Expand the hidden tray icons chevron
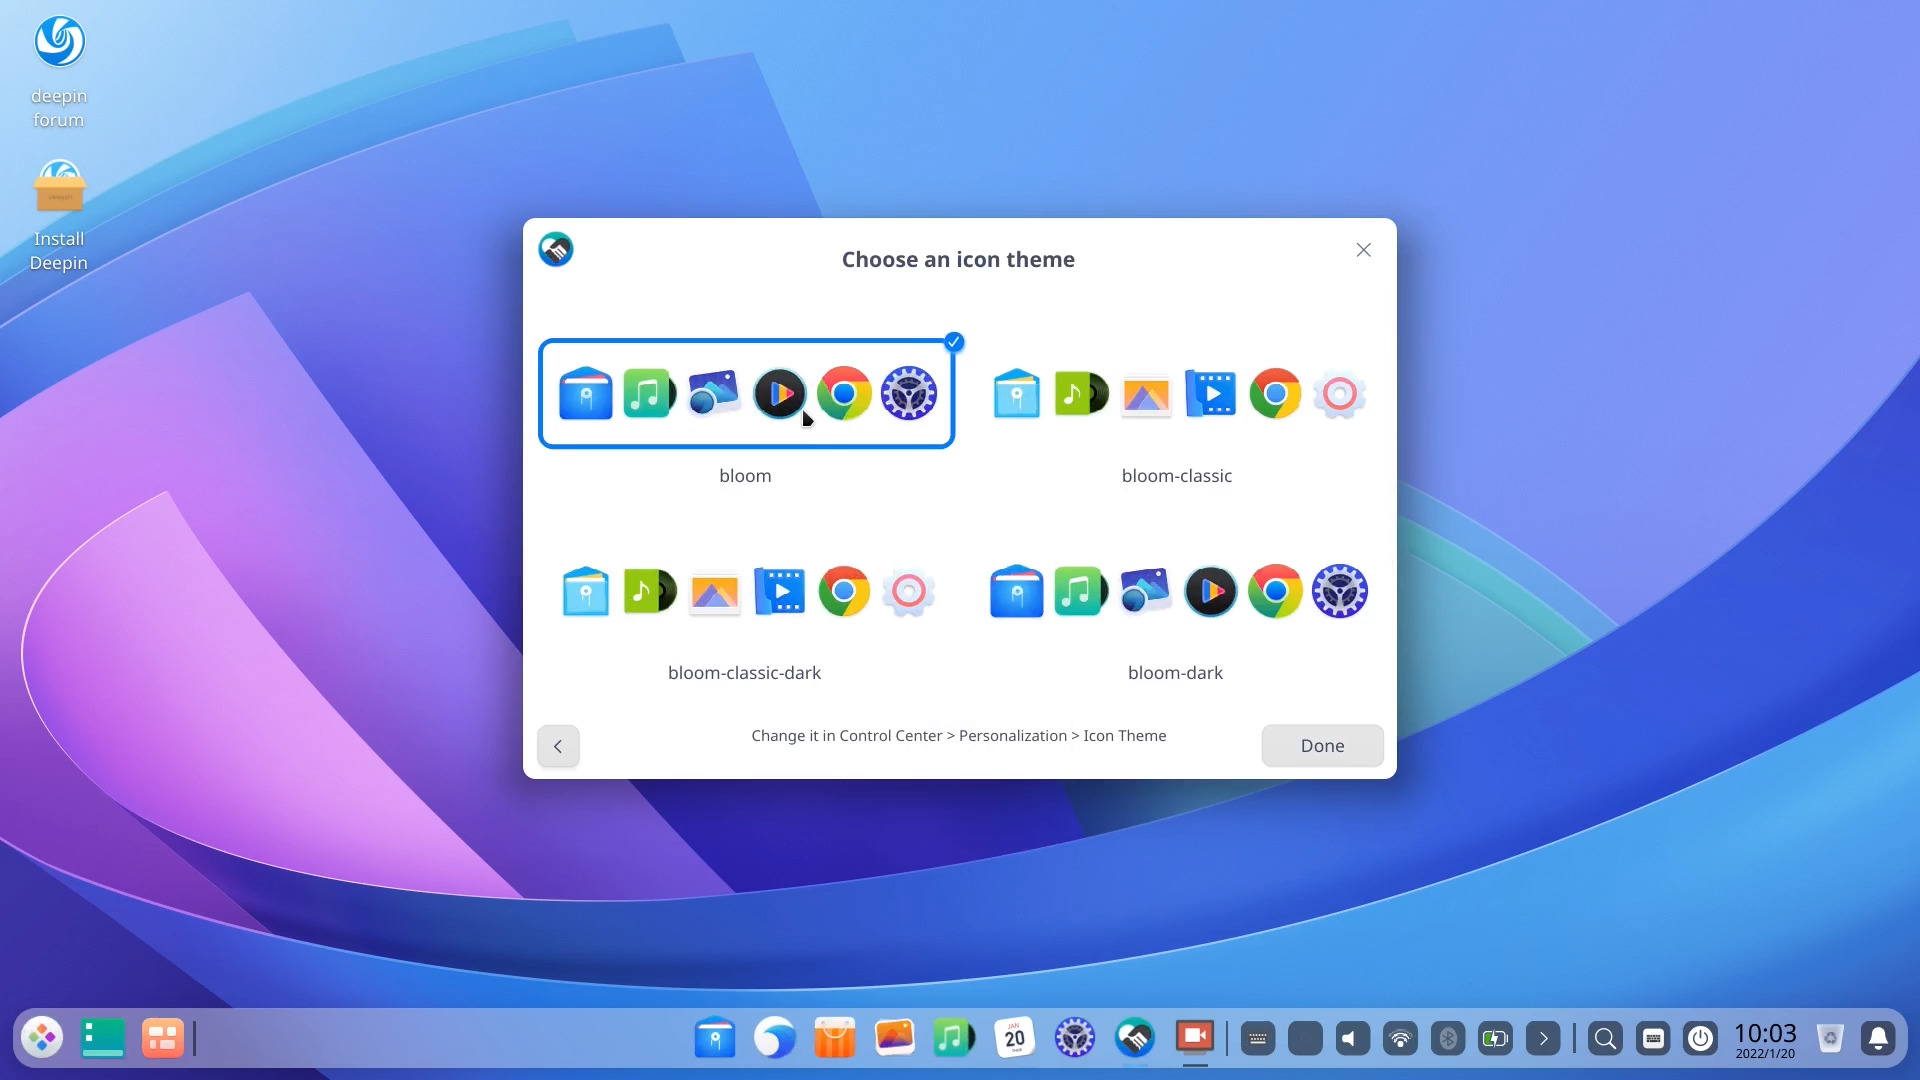Image resolution: width=1920 pixels, height=1080 pixels. point(1544,1039)
